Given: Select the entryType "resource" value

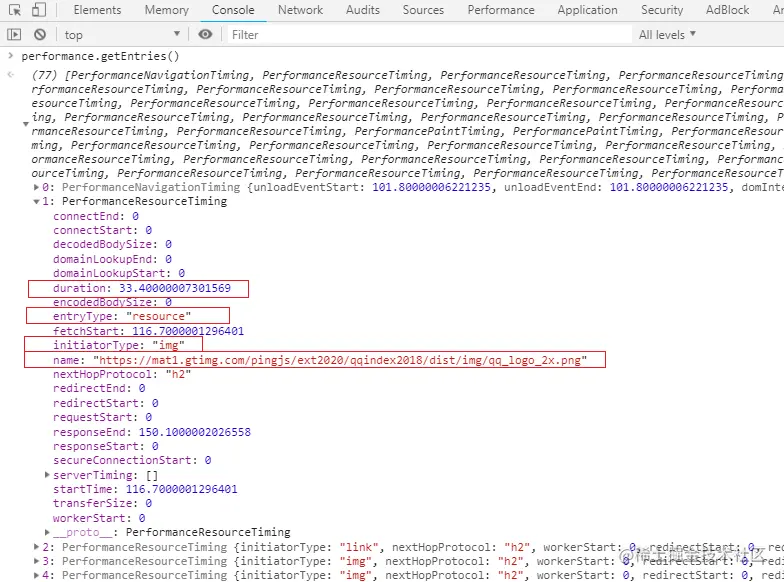Looking at the screenshot, I should [158, 316].
